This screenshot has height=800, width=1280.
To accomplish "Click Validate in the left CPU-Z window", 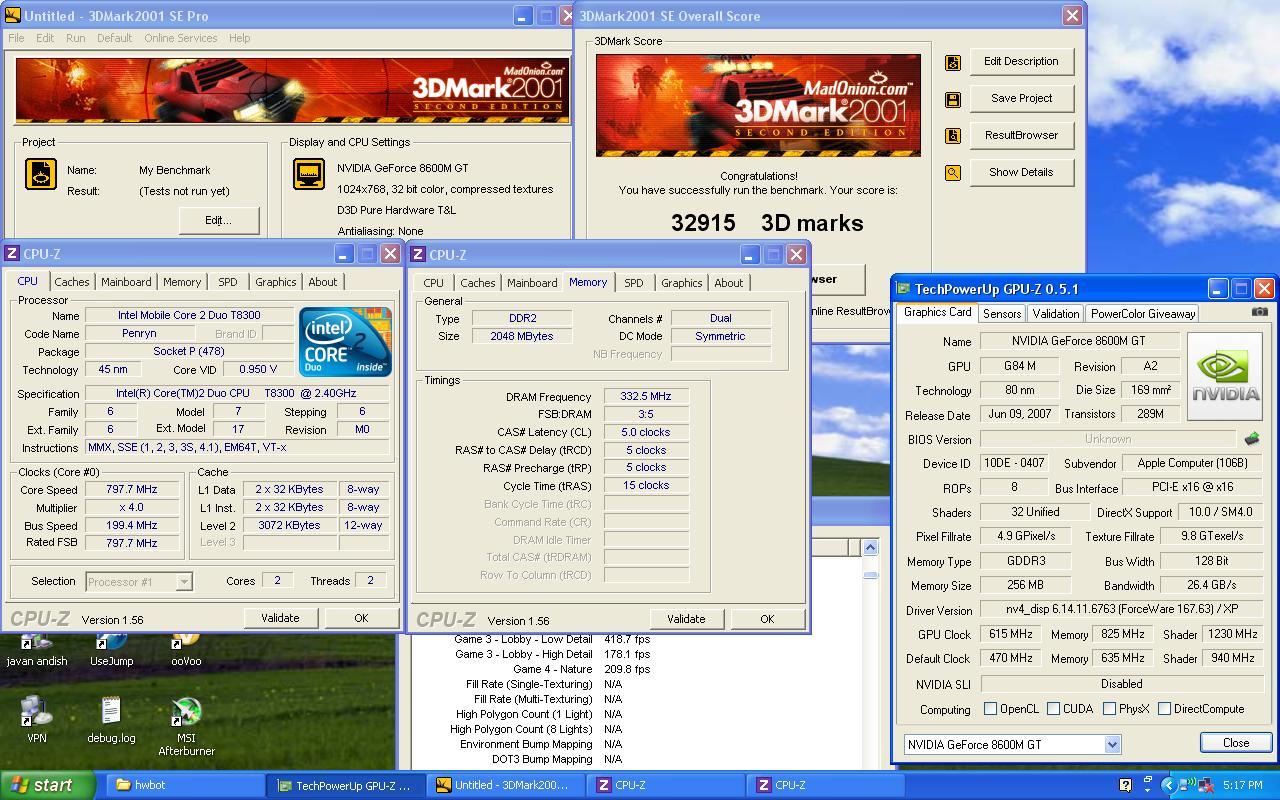I will point(280,618).
